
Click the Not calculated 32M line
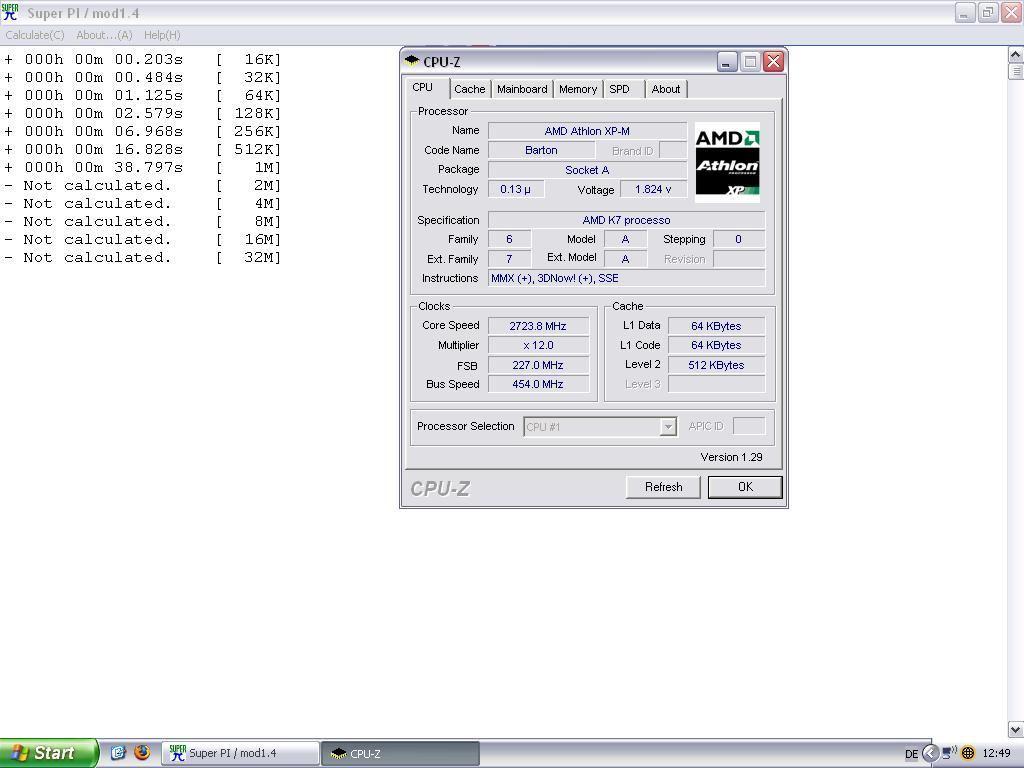142,257
